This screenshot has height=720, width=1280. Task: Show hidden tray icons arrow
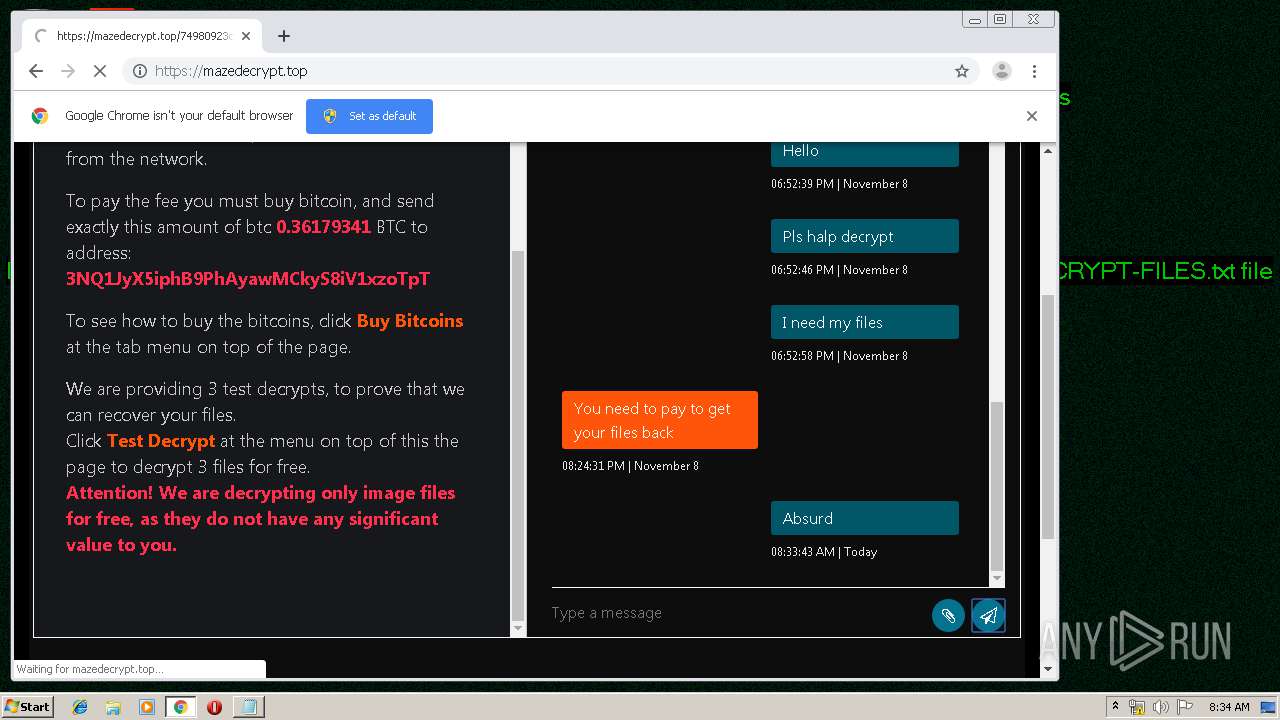(x=1115, y=707)
